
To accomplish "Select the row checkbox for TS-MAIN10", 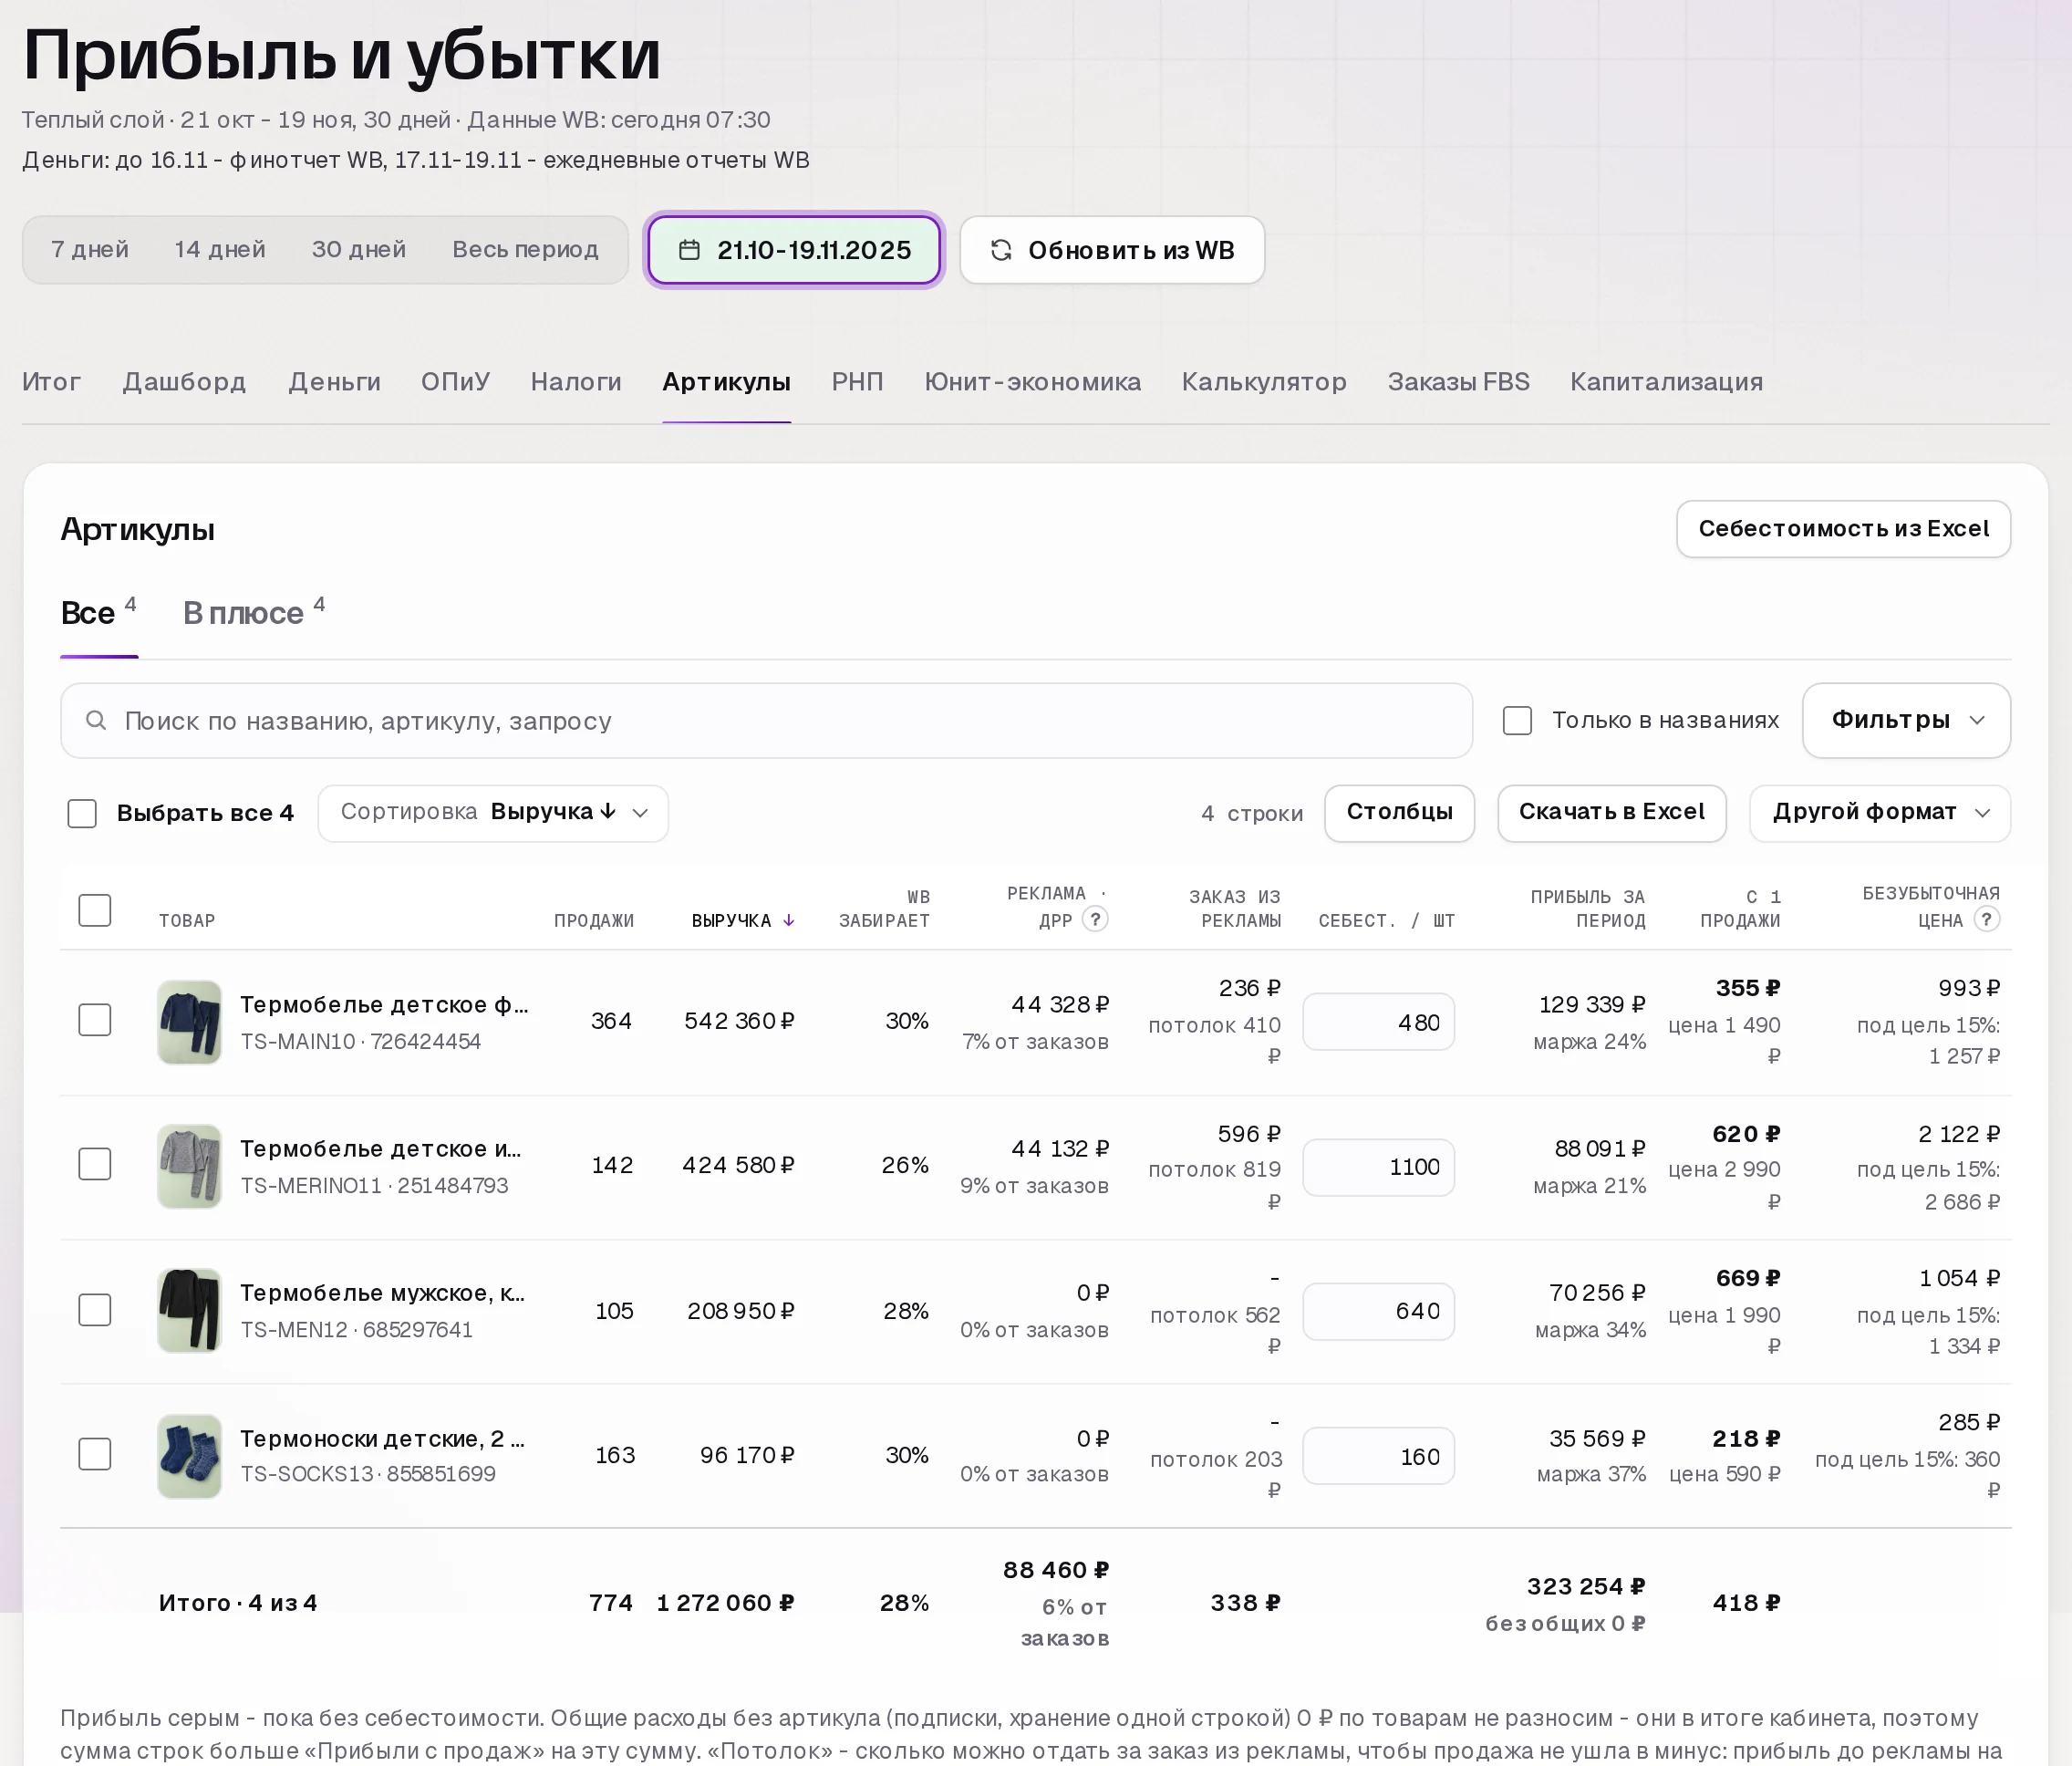I will point(95,1020).
